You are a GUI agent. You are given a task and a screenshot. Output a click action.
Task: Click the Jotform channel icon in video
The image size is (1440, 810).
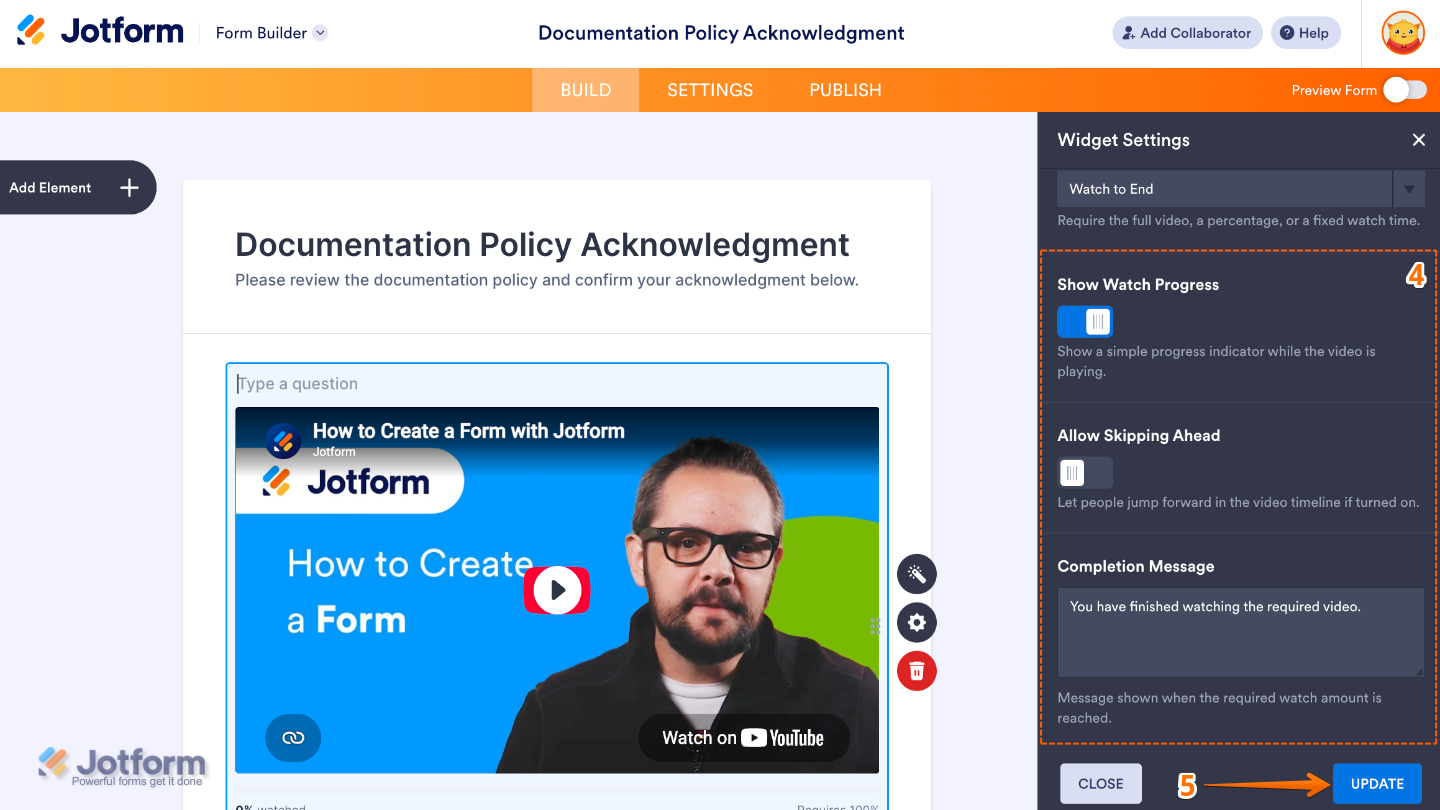[284, 440]
